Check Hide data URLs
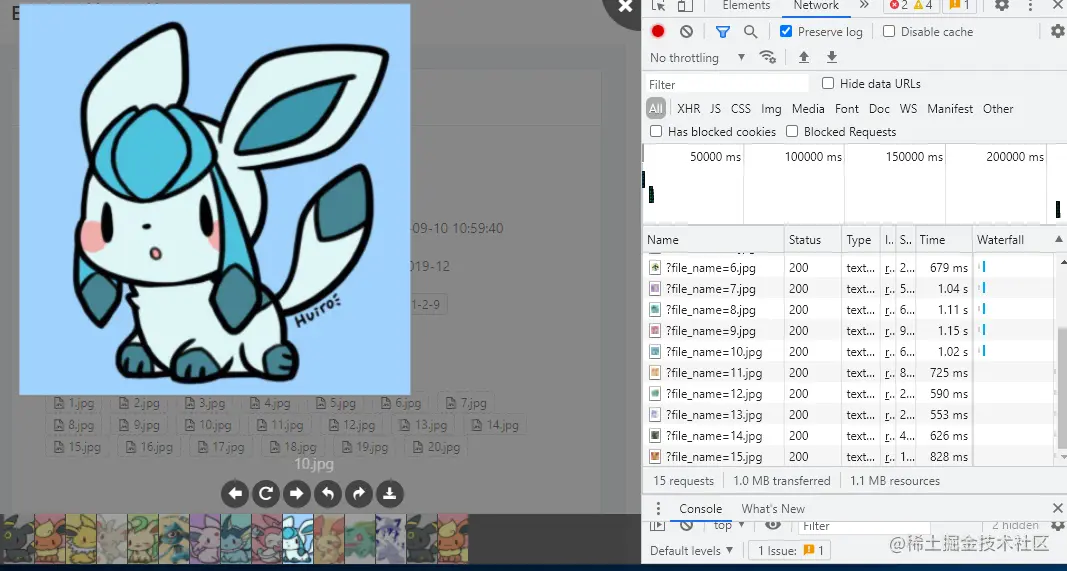This screenshot has height=571, width=1067. pyautogui.click(x=828, y=84)
